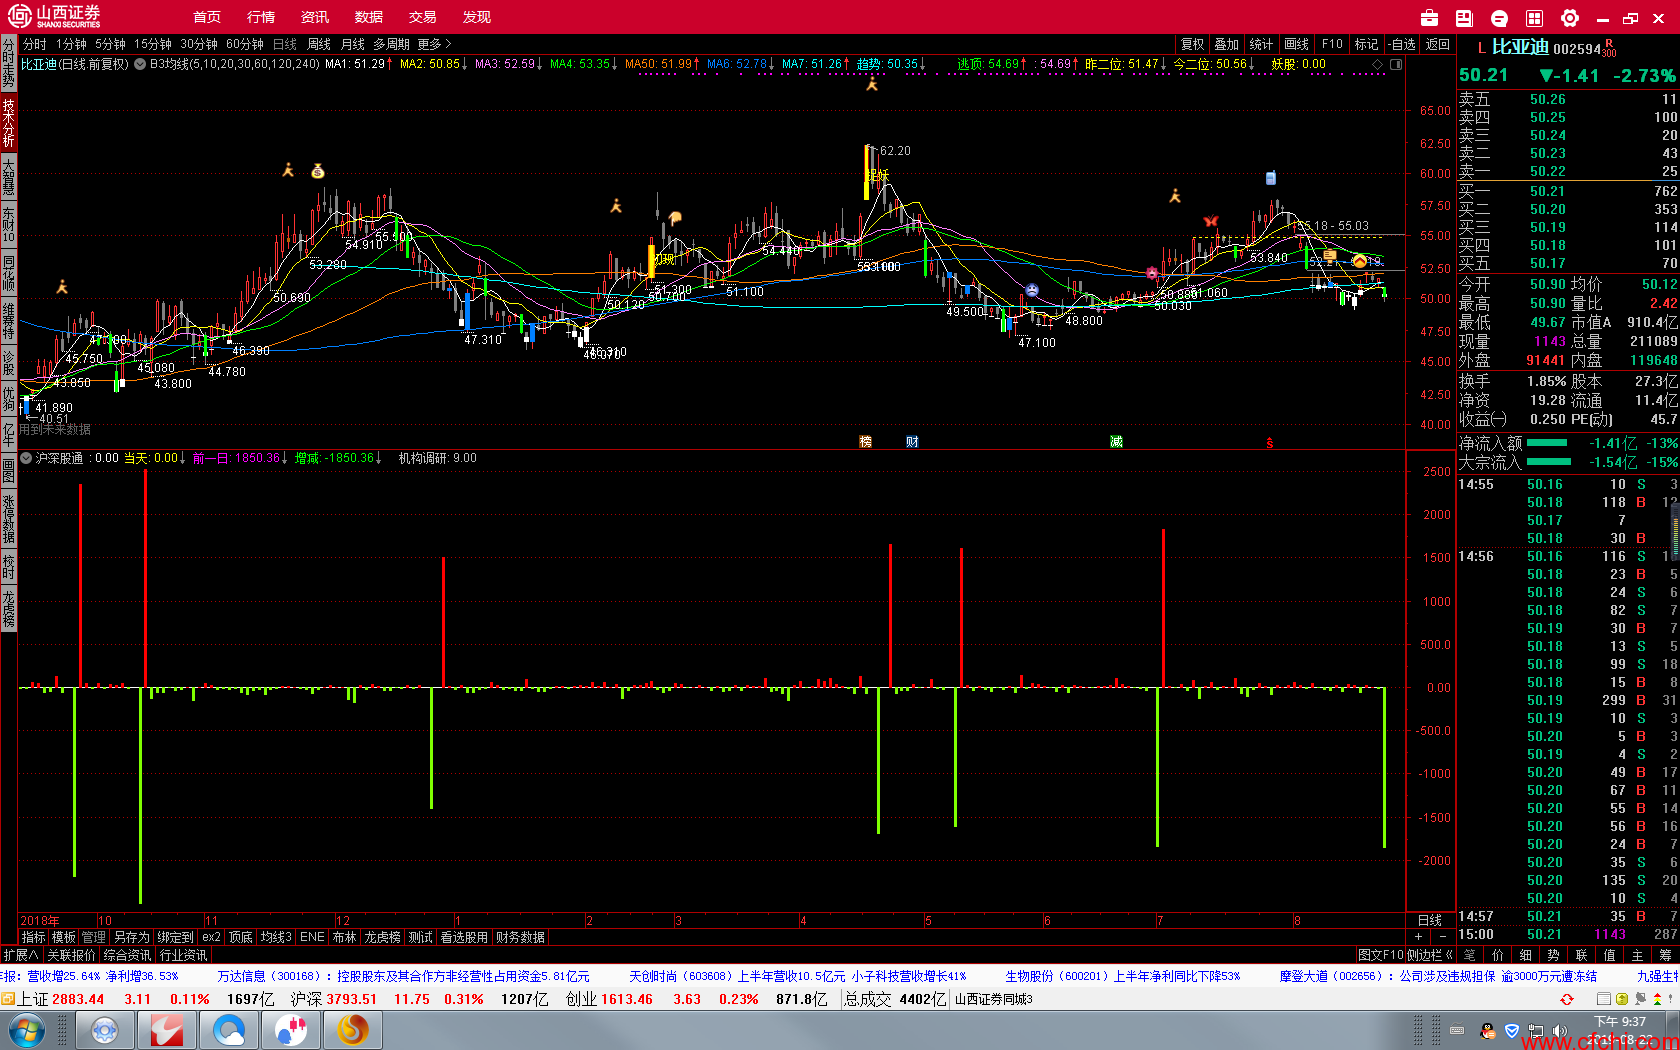Screen dimensions: 1680x1050
Task: Open the four-pane layout grid icon
Action: pos(1534,18)
